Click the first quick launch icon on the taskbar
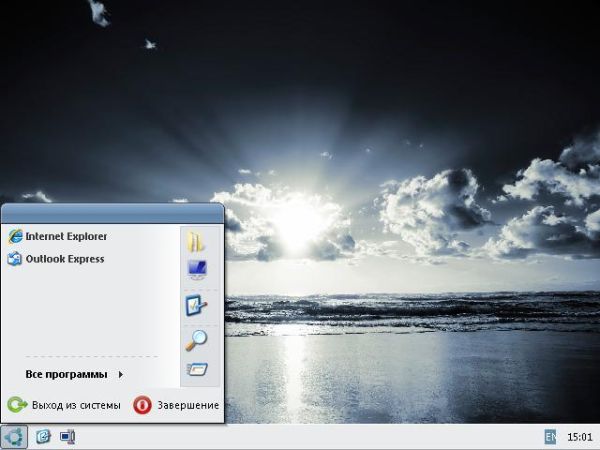The width and height of the screenshot is (600, 450). tap(44, 437)
